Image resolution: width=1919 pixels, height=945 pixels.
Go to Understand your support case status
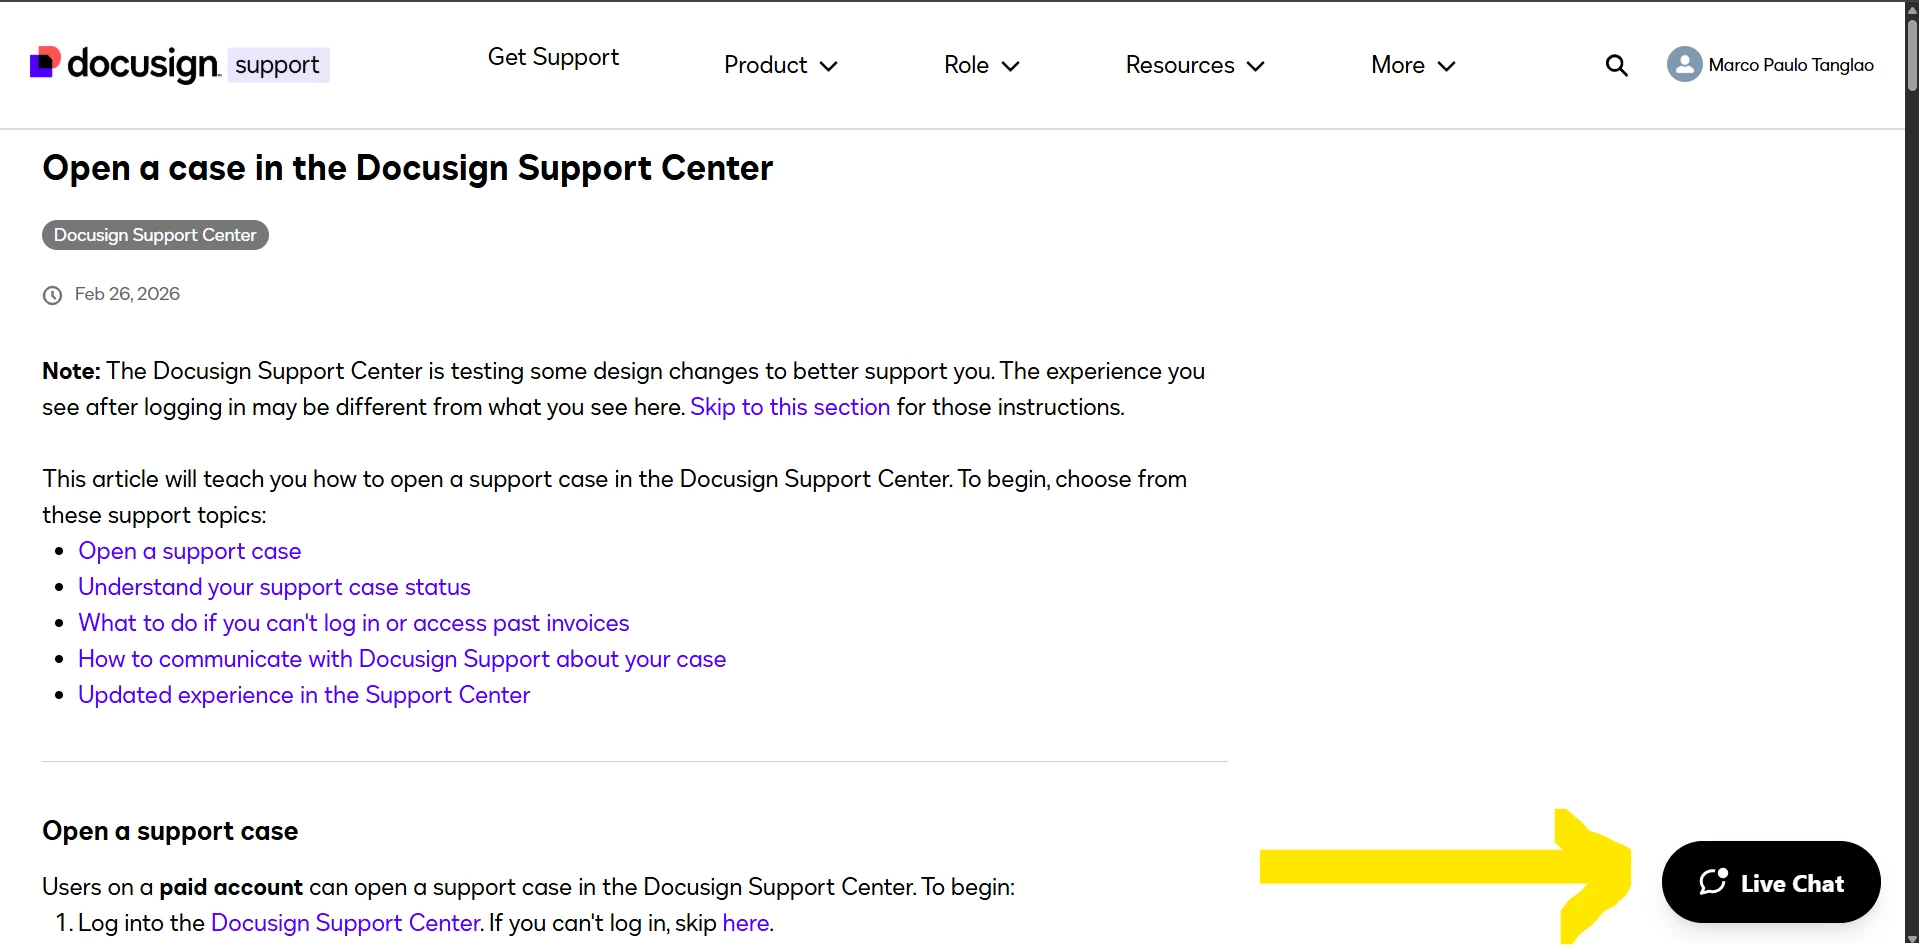coord(274,587)
